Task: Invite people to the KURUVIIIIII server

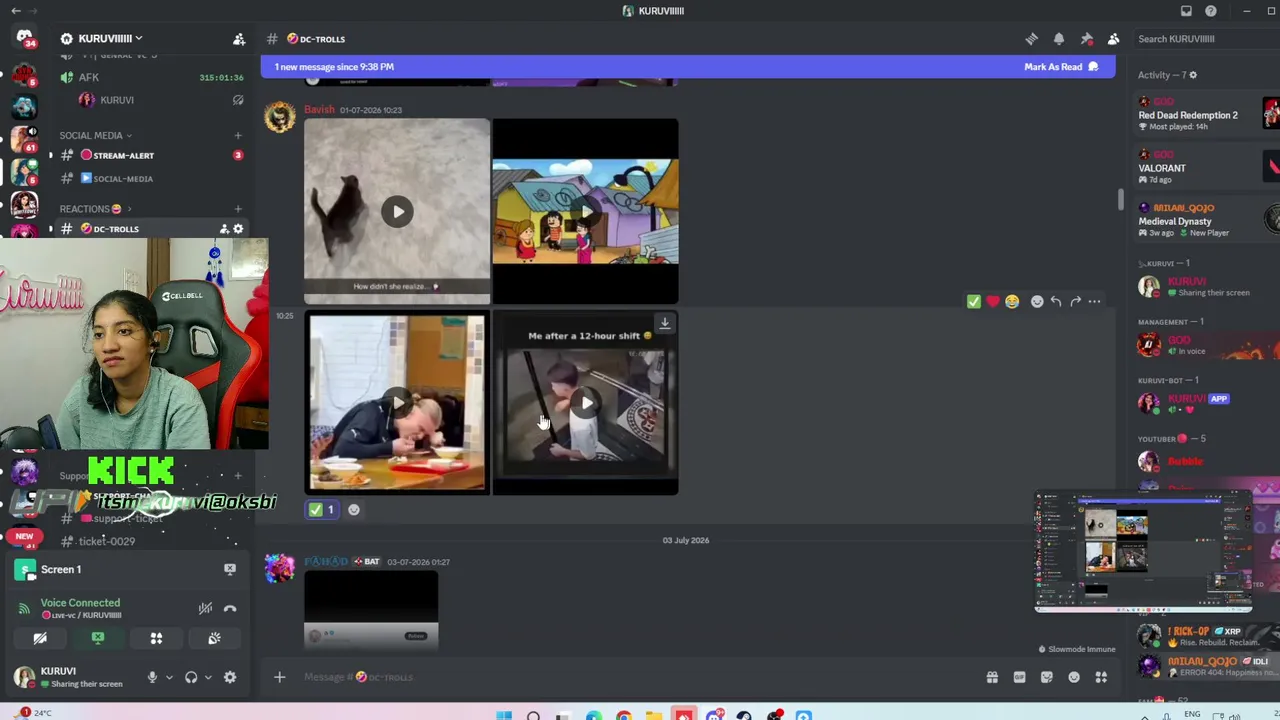Action: click(x=239, y=39)
